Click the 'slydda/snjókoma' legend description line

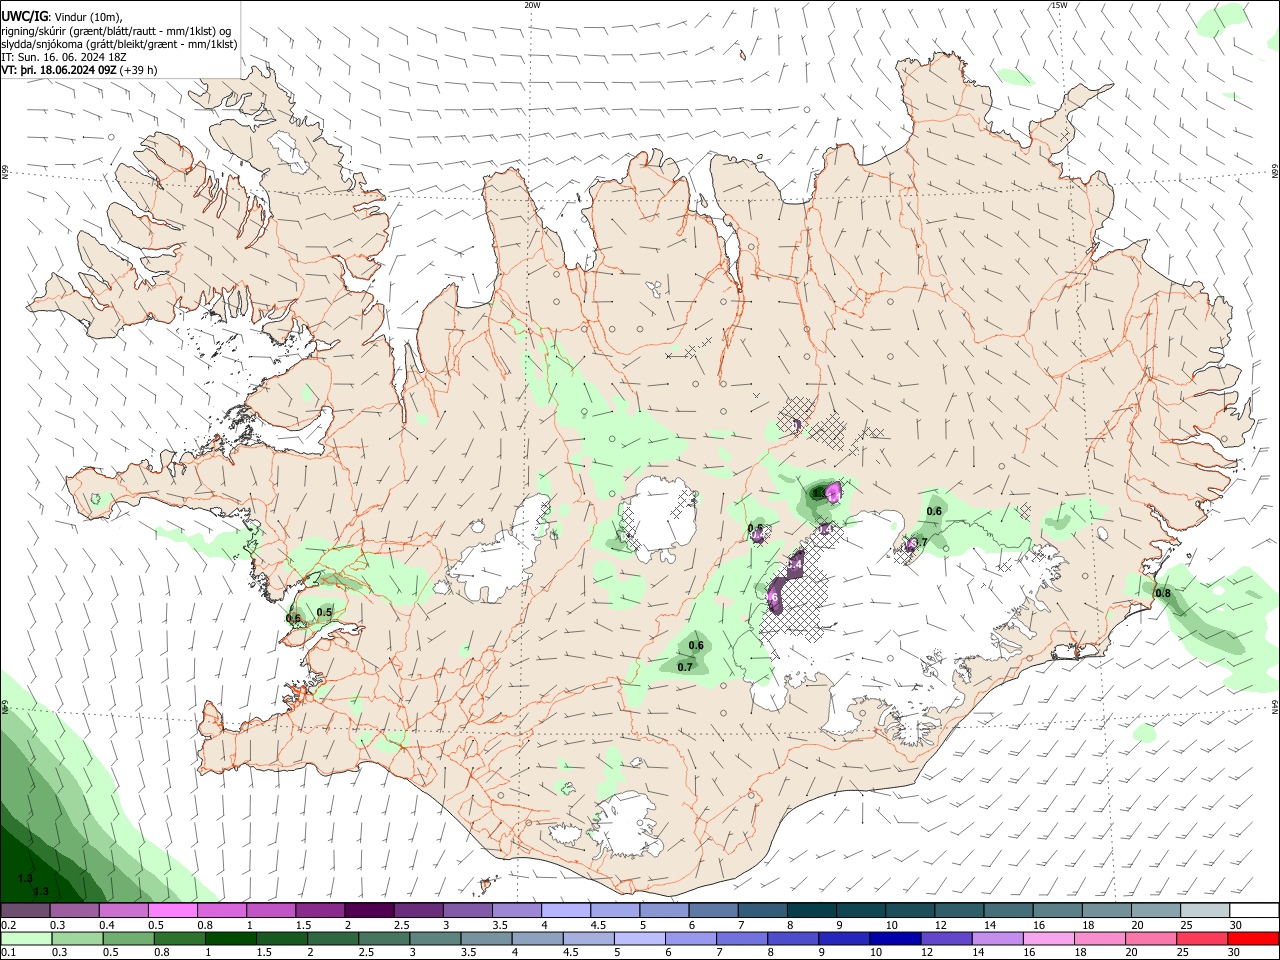click(x=119, y=44)
